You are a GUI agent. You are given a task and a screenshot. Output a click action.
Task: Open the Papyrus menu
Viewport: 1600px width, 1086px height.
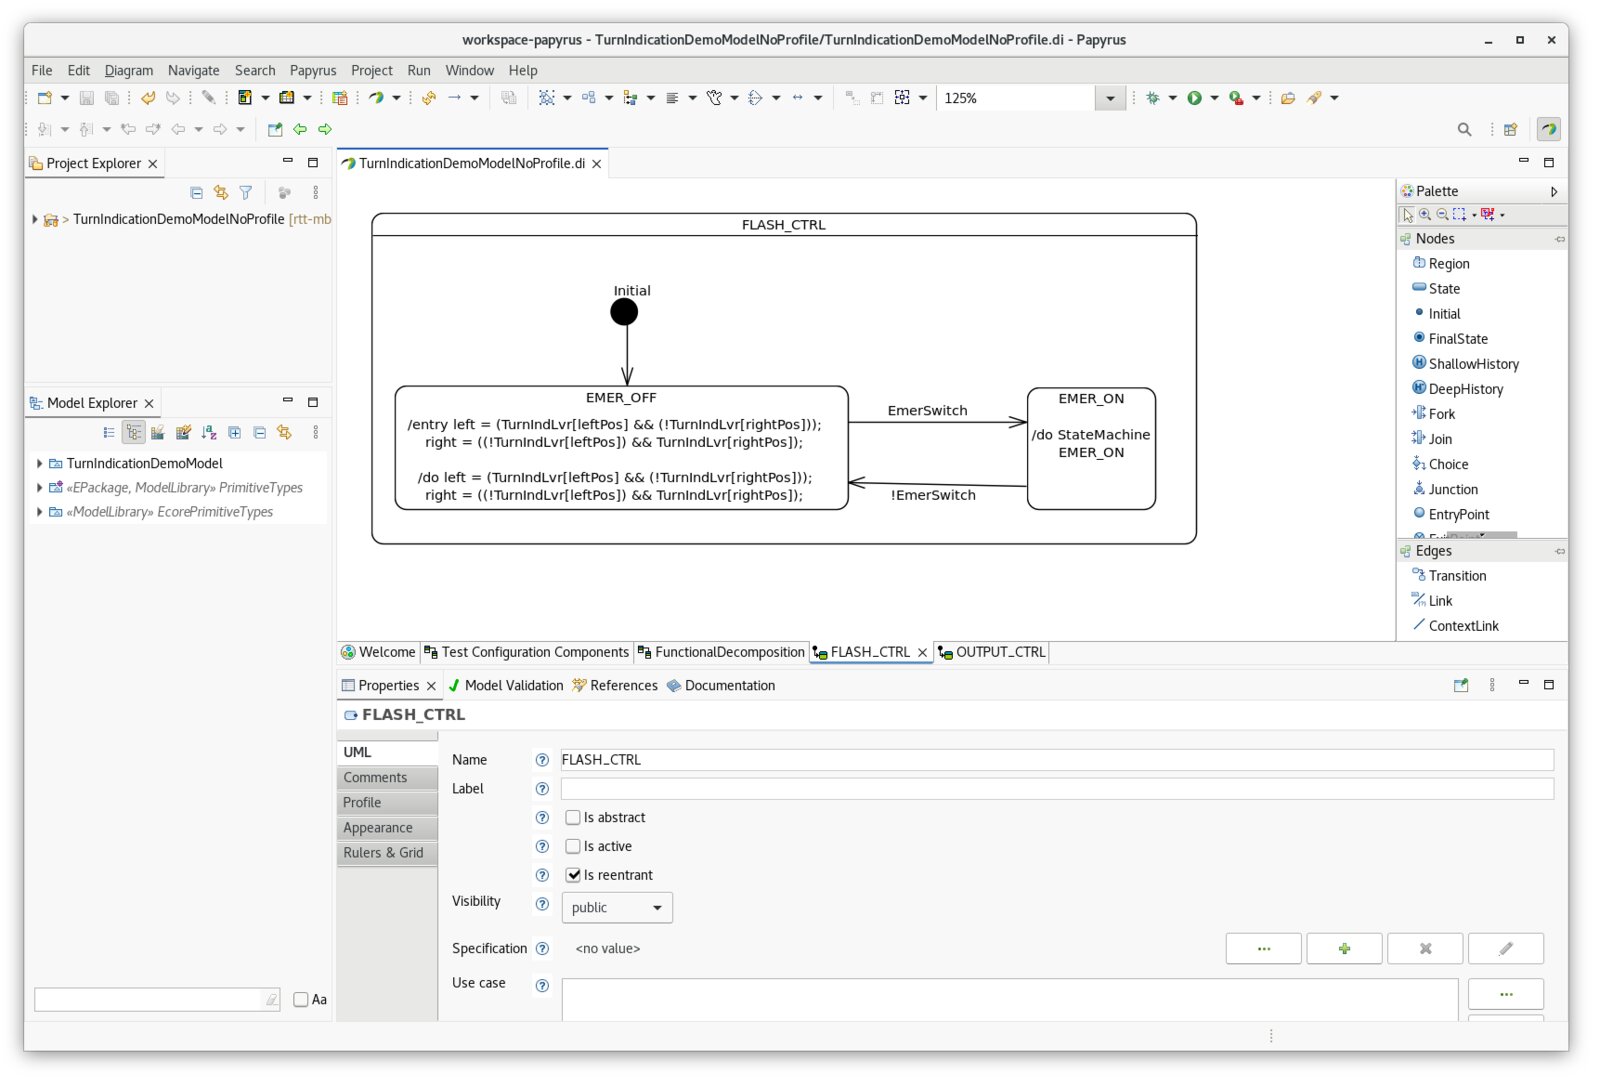point(313,71)
